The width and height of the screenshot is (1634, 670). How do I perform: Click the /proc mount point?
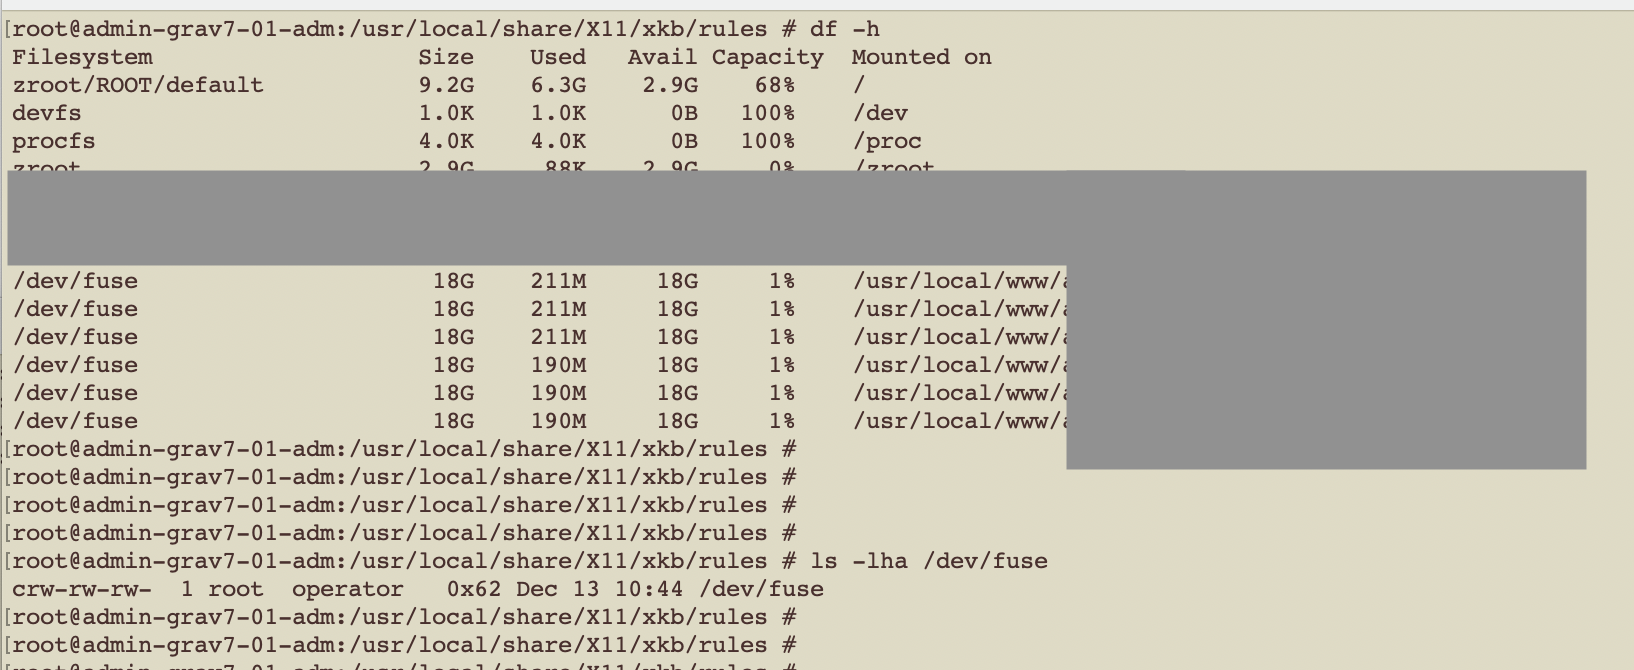(887, 141)
